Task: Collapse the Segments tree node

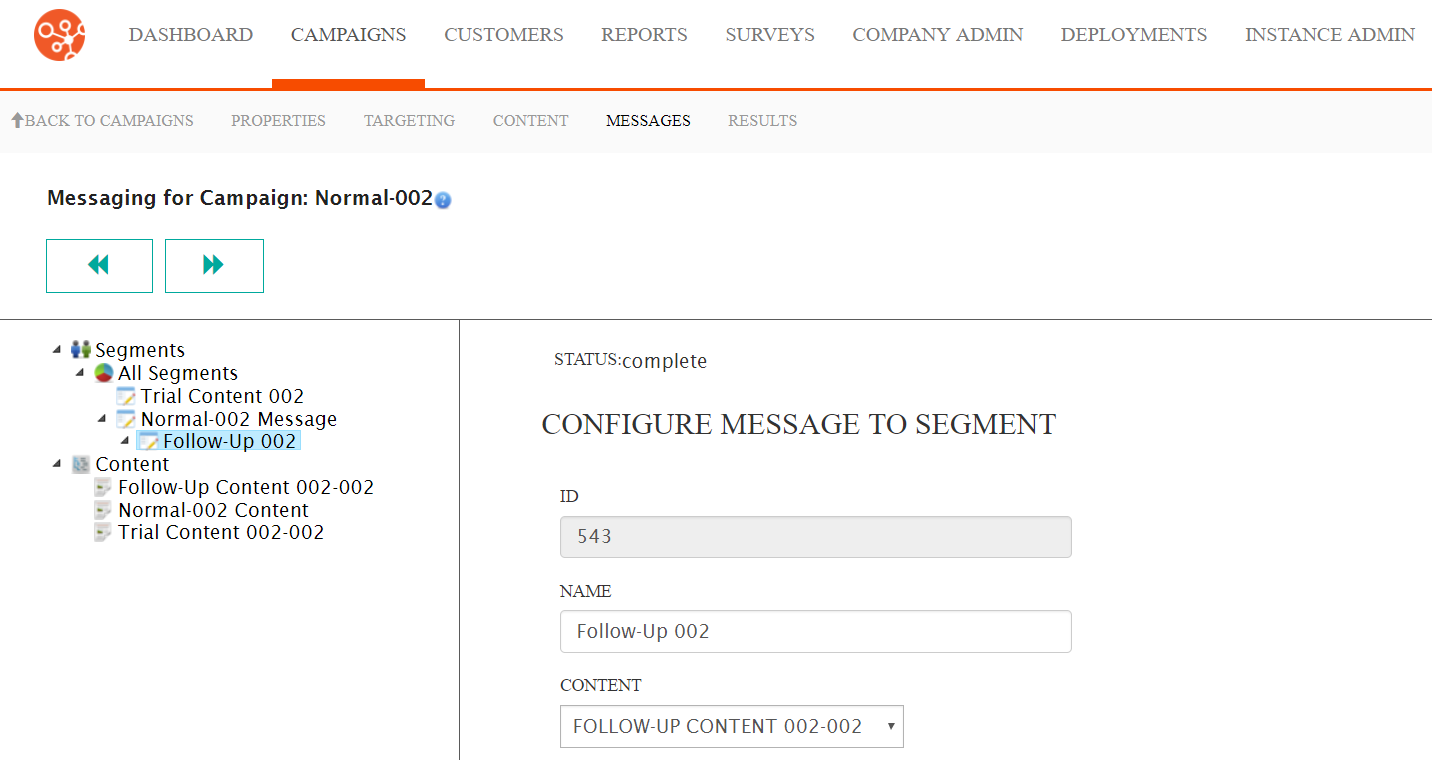Action: pyautogui.click(x=58, y=350)
